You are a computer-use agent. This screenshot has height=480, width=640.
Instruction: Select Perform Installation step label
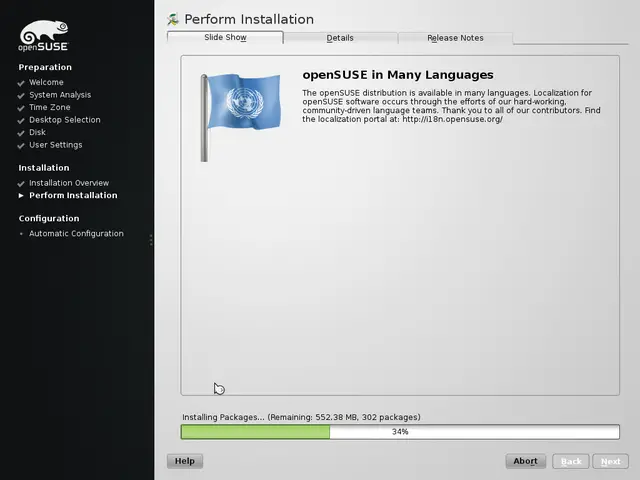[x=73, y=195]
